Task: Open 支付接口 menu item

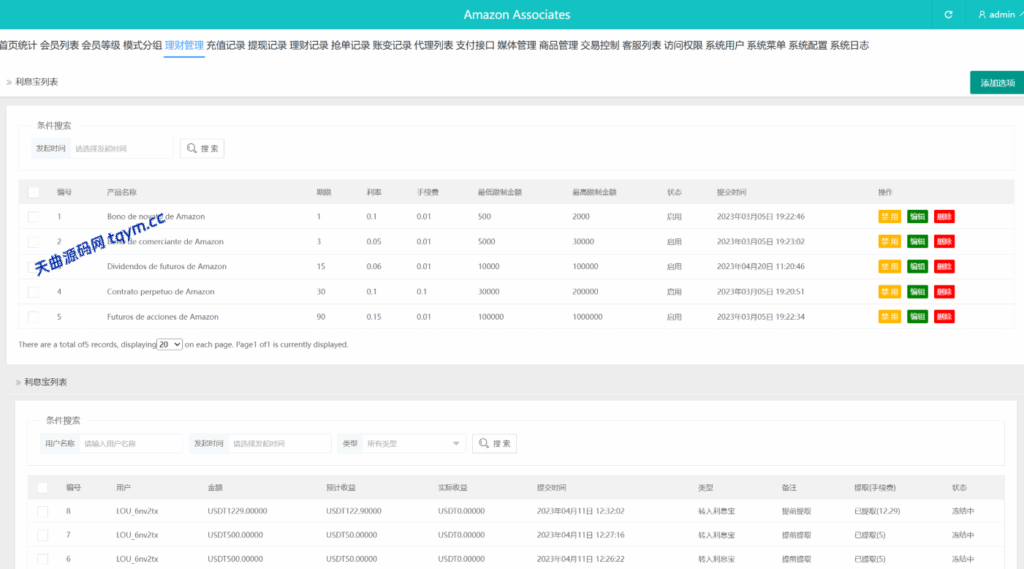Action: coord(475,45)
